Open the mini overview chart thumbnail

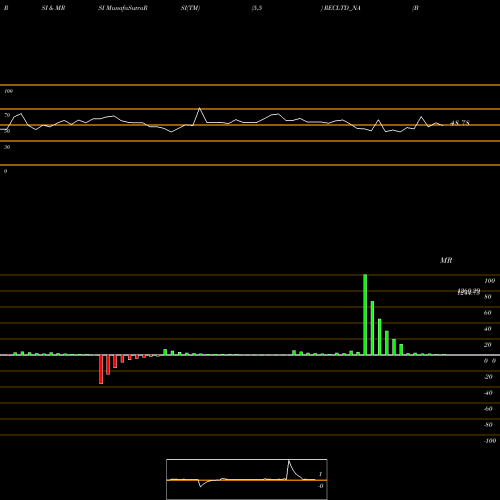click(247, 479)
